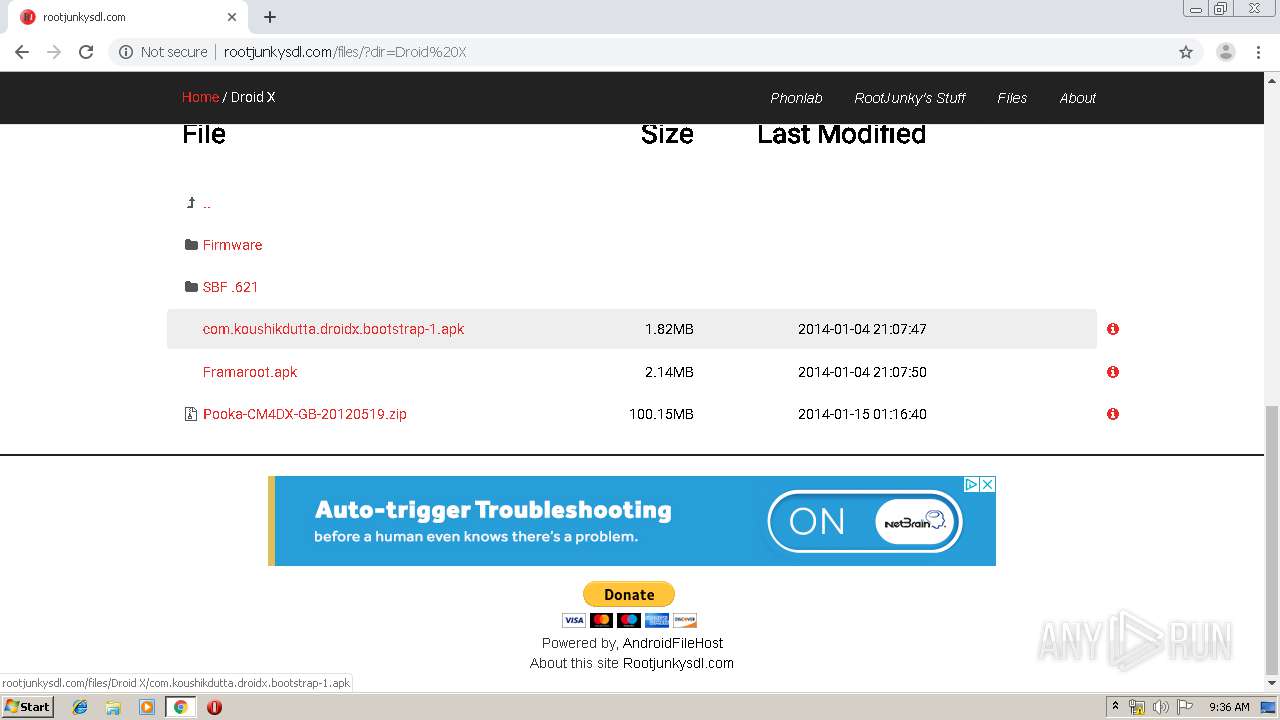
Task: Open the Windows Start menu
Action: pyautogui.click(x=27, y=707)
